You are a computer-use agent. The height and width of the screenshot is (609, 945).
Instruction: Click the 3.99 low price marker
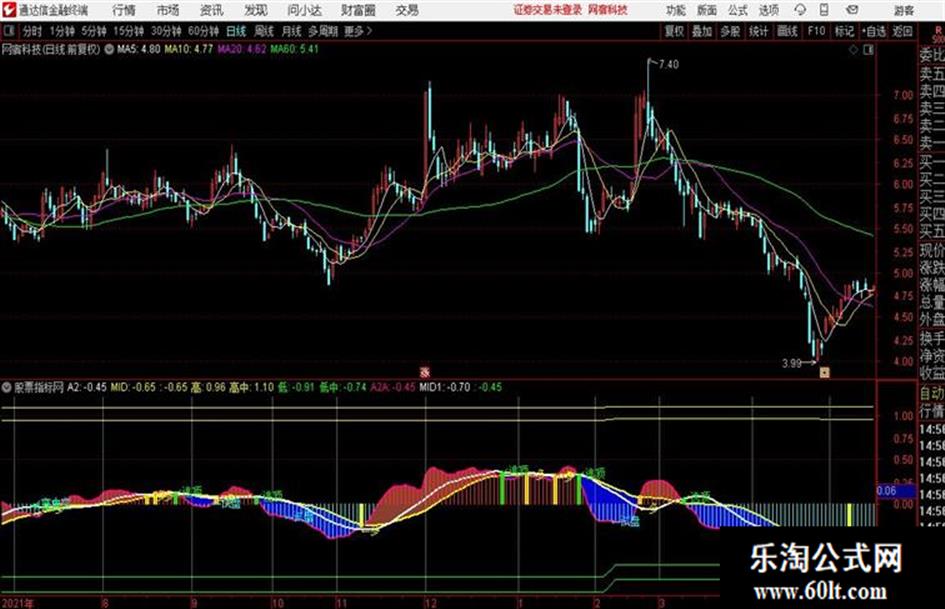(x=791, y=363)
